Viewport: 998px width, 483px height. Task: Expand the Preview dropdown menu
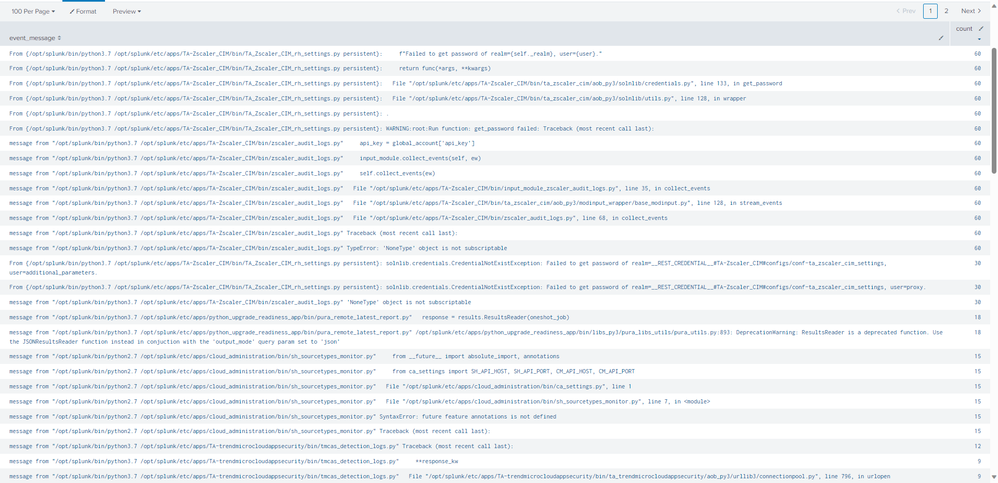tap(126, 11)
